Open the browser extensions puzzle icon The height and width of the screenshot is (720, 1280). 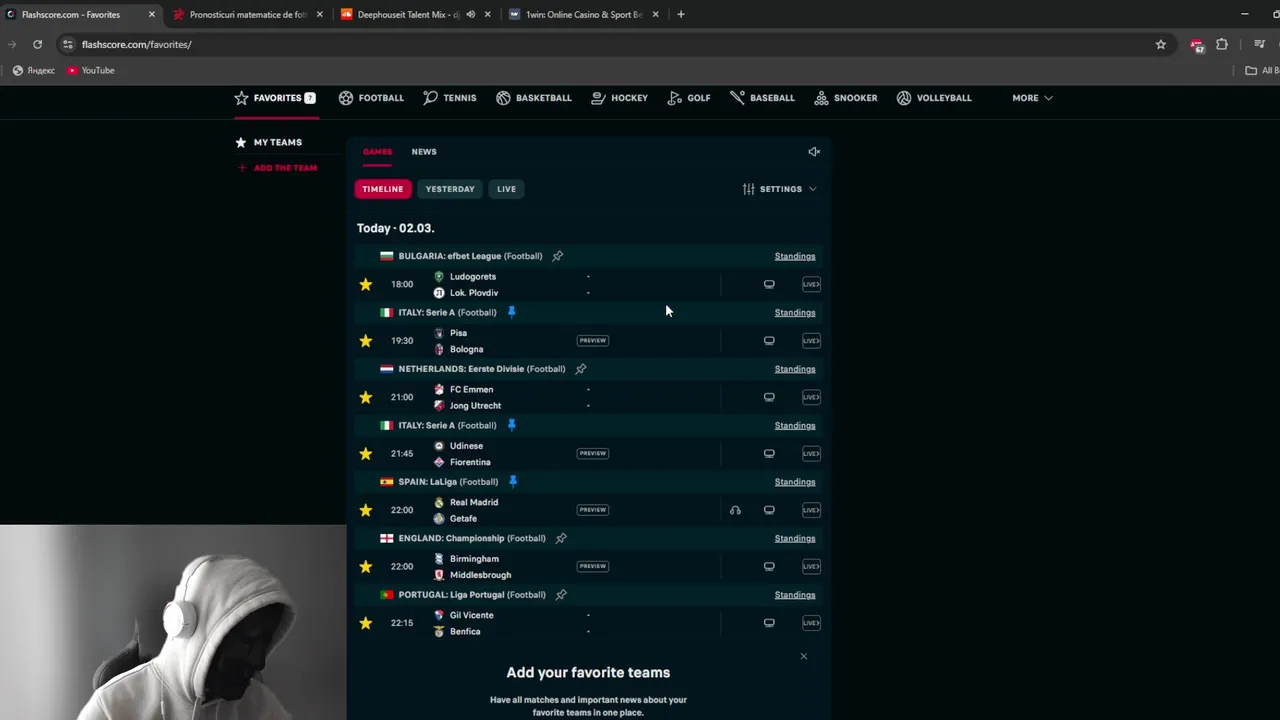click(x=1222, y=44)
